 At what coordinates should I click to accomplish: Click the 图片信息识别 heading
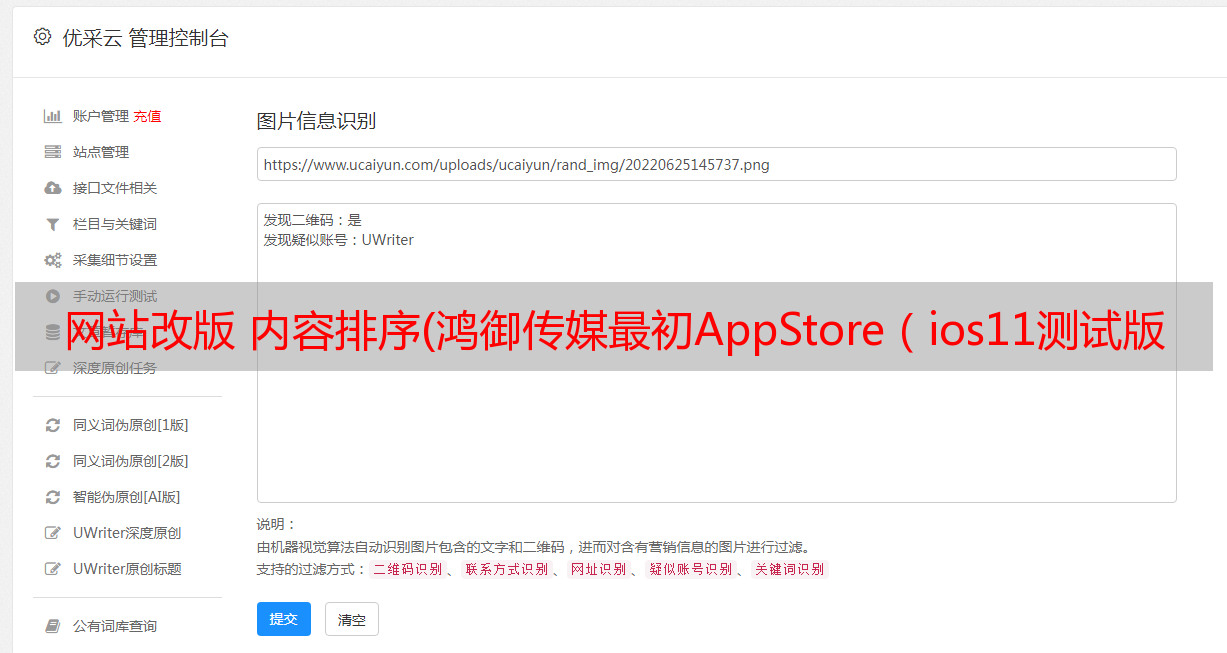tap(316, 122)
